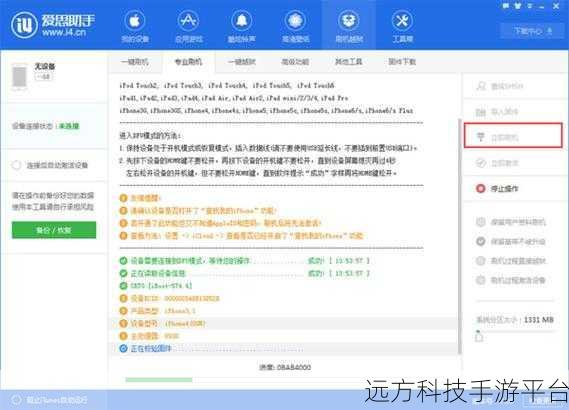Open the skin (shirt) icon in title bar

click(518, 6)
